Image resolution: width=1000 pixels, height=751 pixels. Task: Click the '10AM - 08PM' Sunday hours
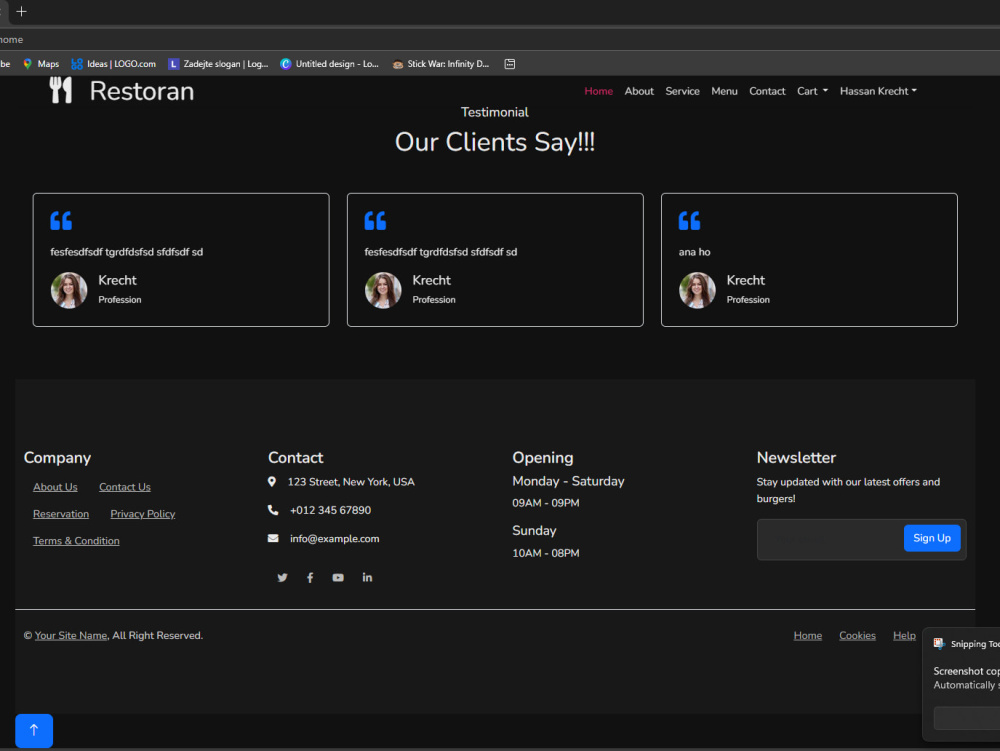click(546, 553)
